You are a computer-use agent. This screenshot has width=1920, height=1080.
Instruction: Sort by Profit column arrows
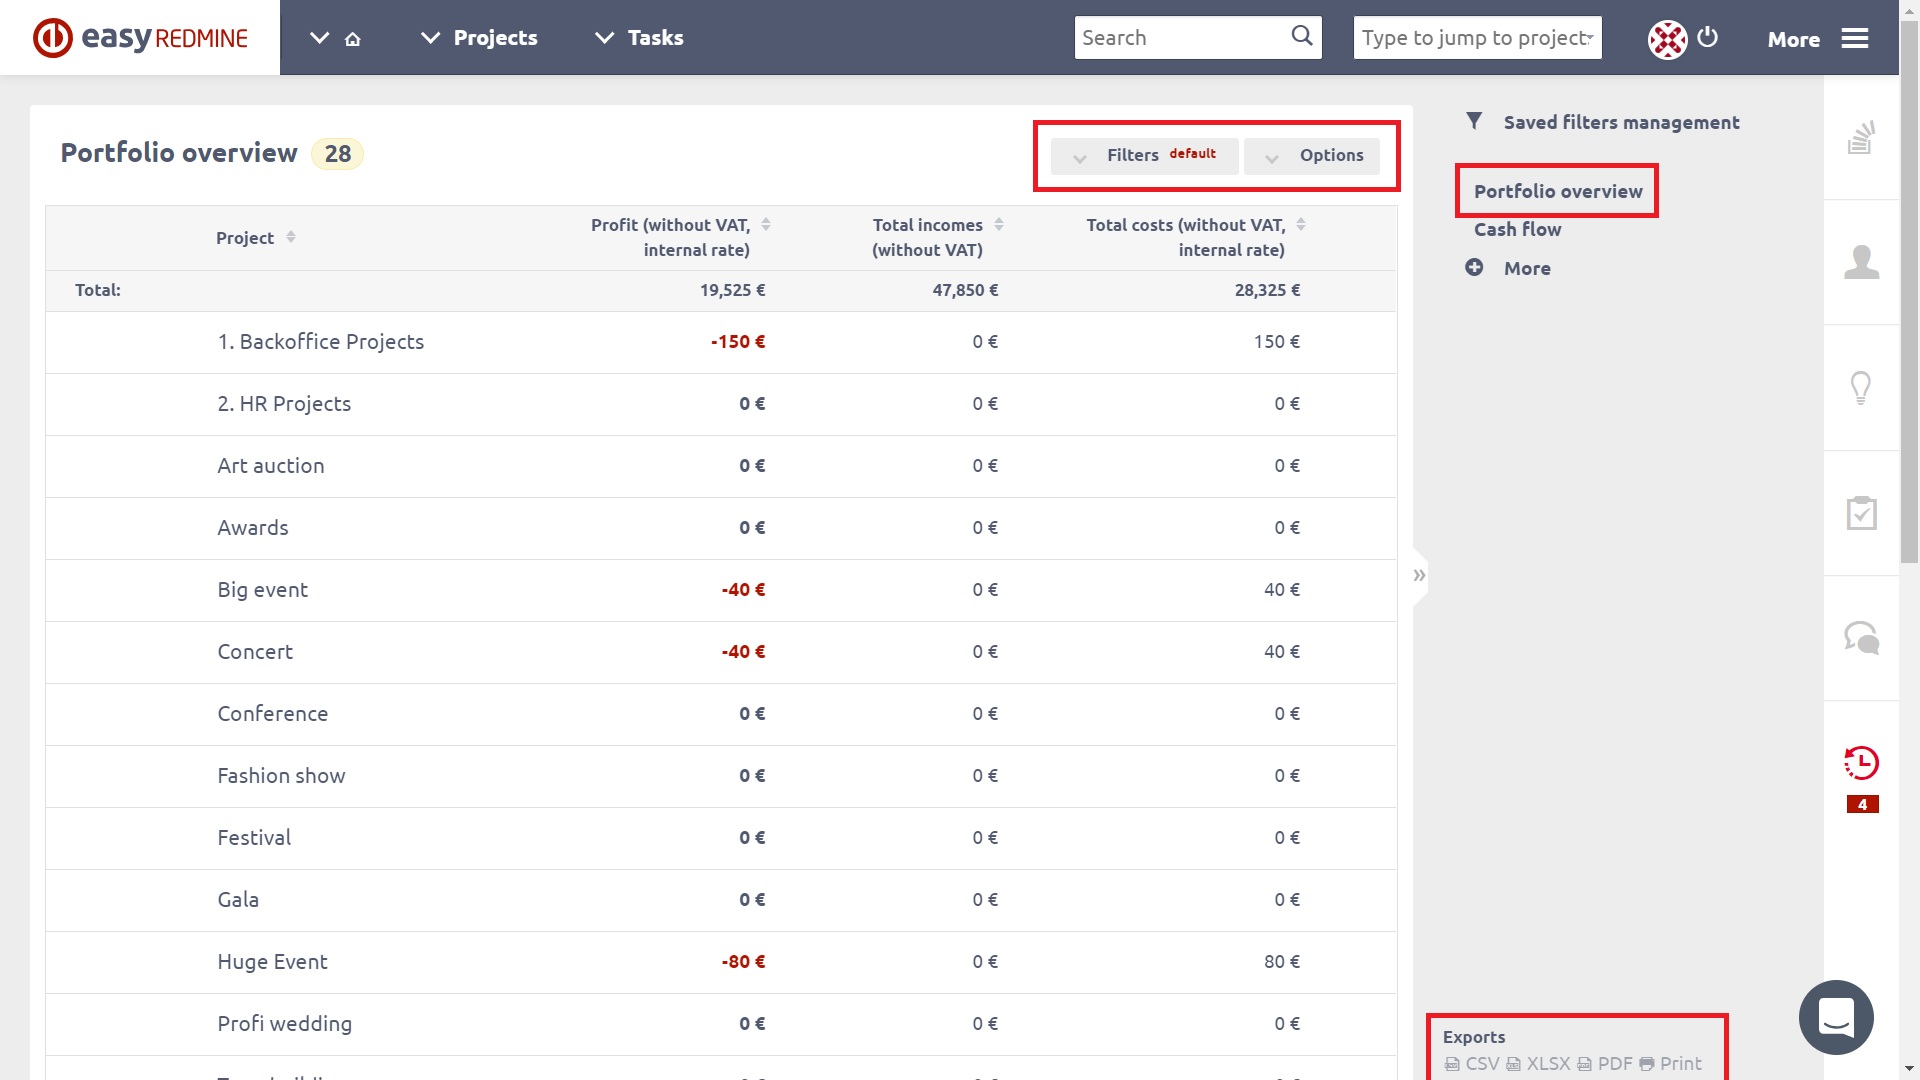pos(766,224)
